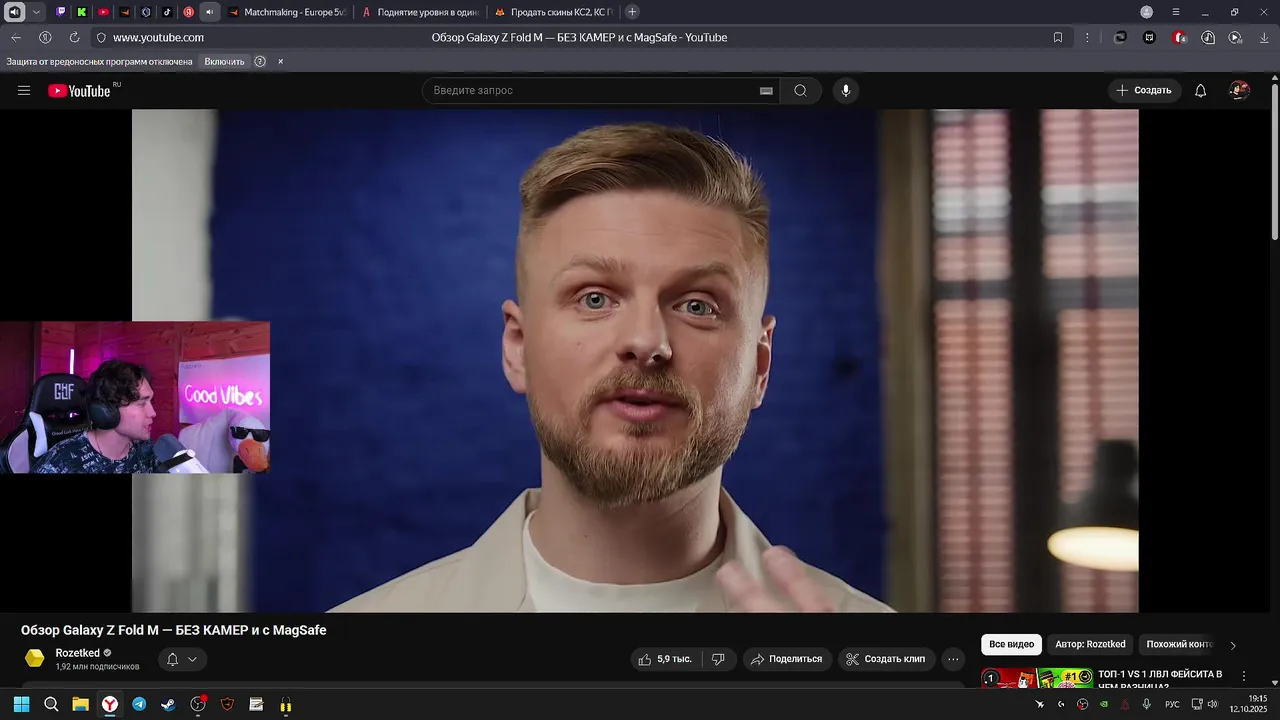
Task: Click 1,92 млн подписчиков subscriber count
Action: pos(97,666)
